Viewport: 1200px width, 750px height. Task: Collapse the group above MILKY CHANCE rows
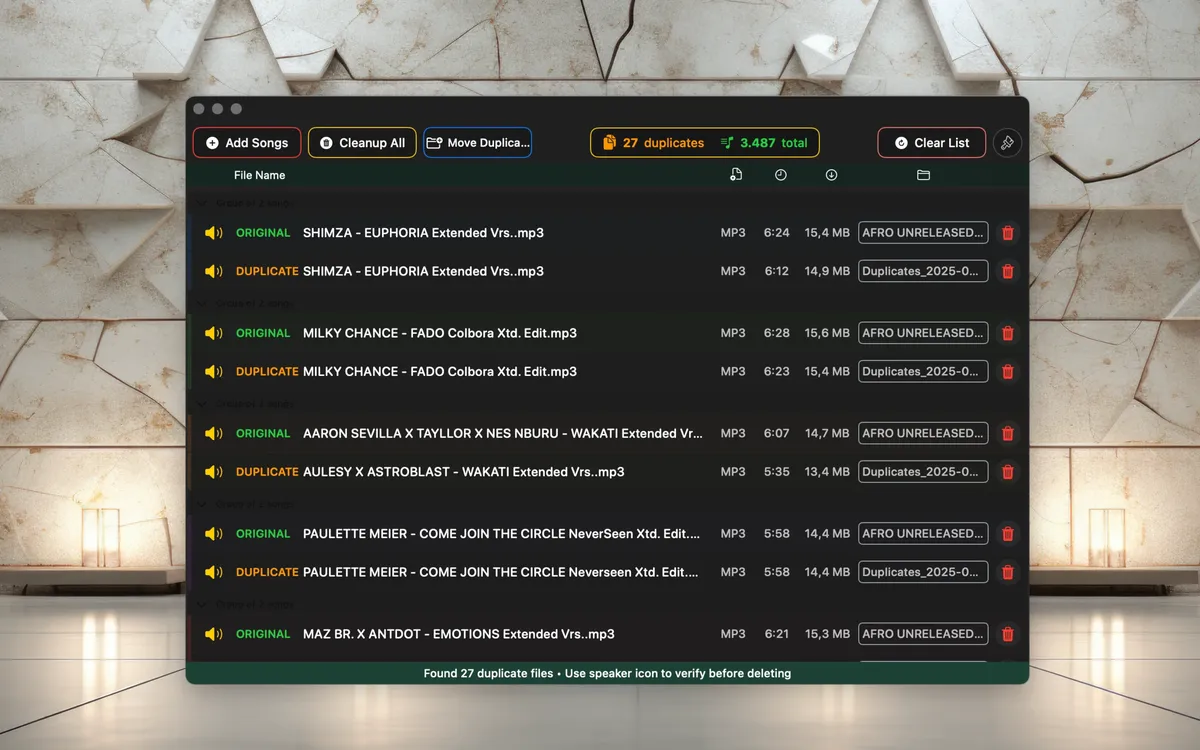point(202,303)
